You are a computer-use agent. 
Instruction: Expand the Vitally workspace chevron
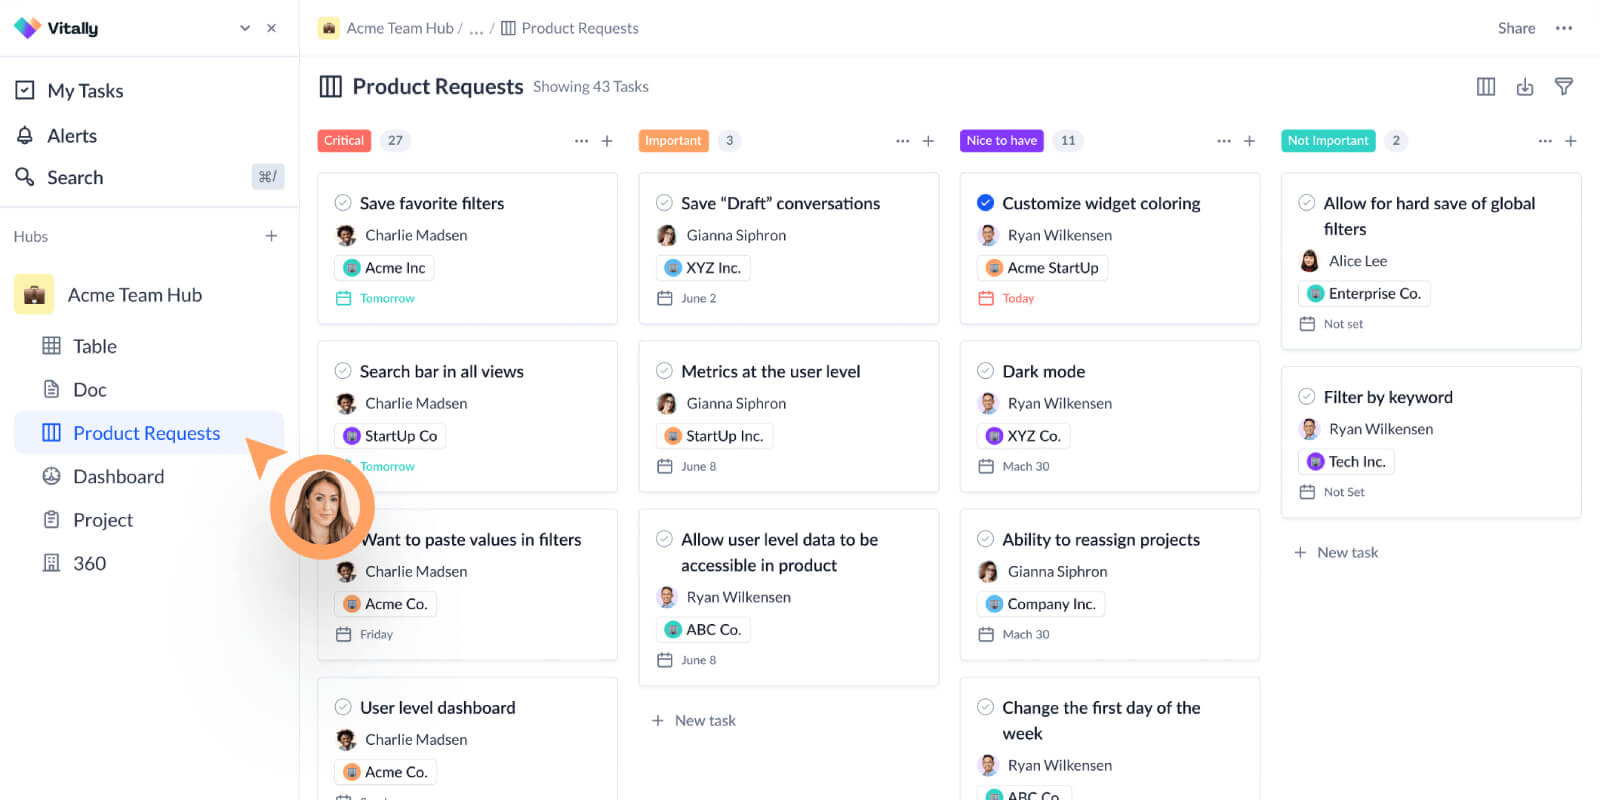coord(245,28)
